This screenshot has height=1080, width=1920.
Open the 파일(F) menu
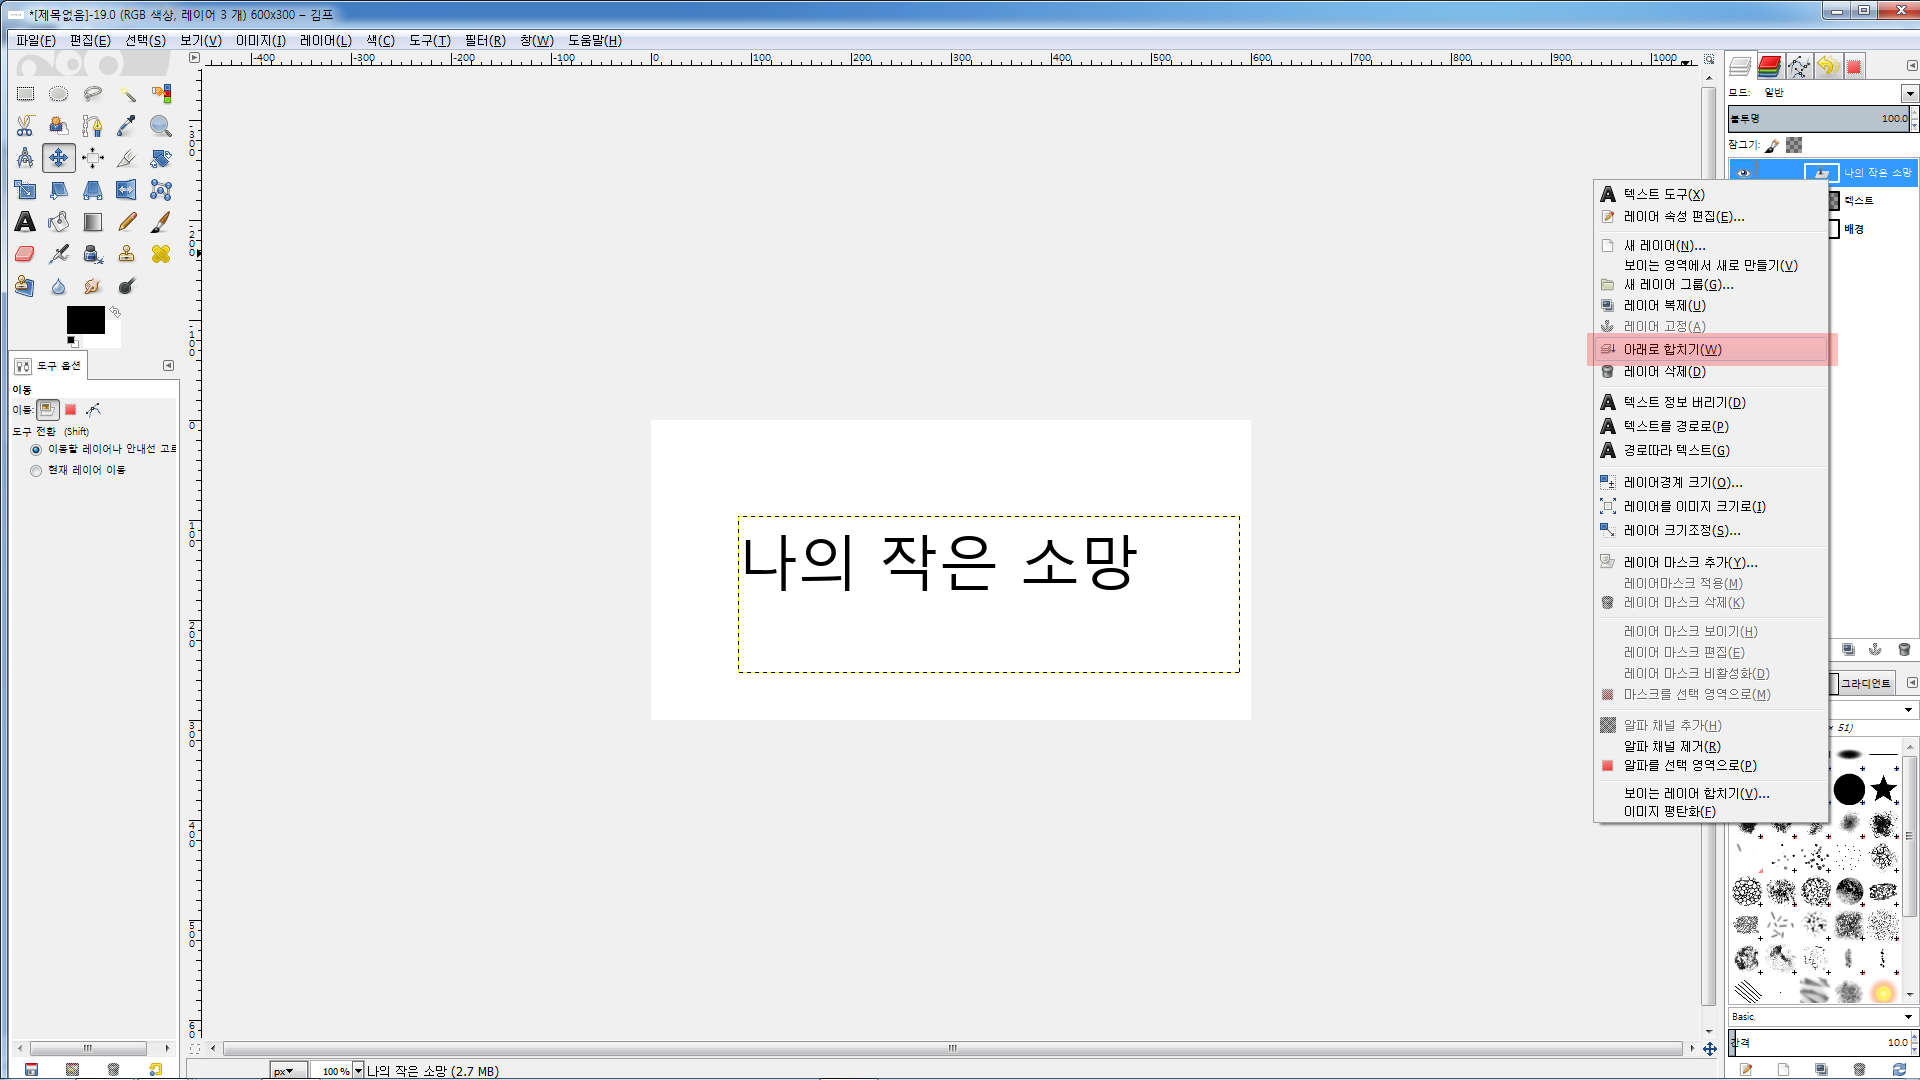[36, 41]
